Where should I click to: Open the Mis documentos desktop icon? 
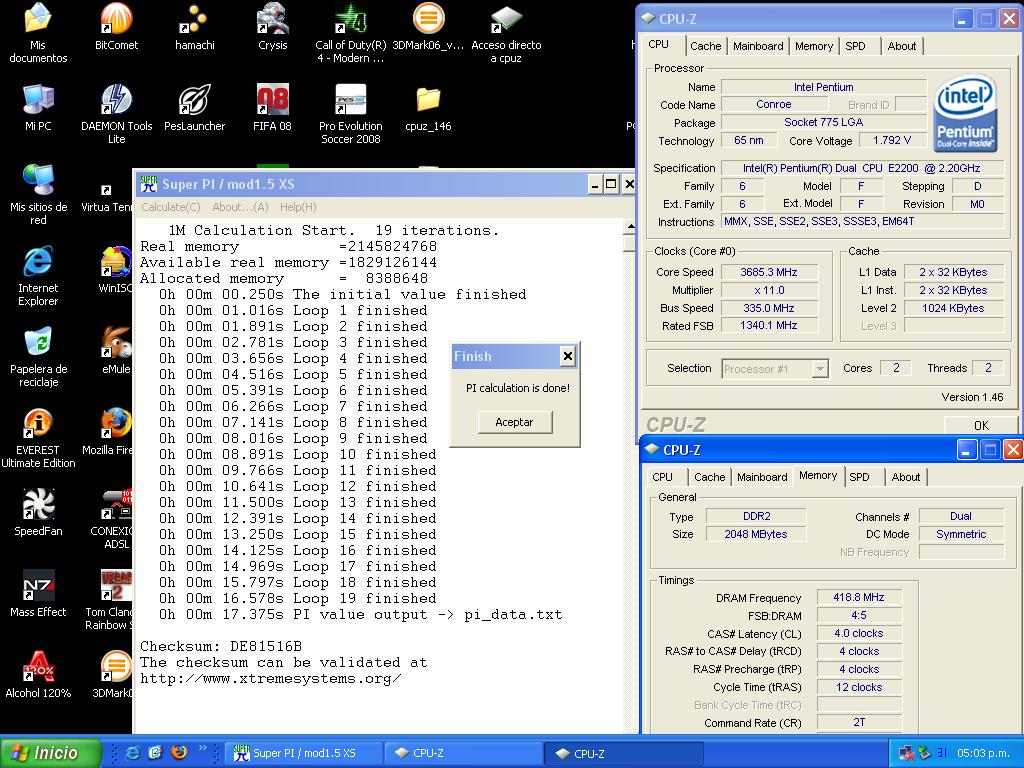38,33
